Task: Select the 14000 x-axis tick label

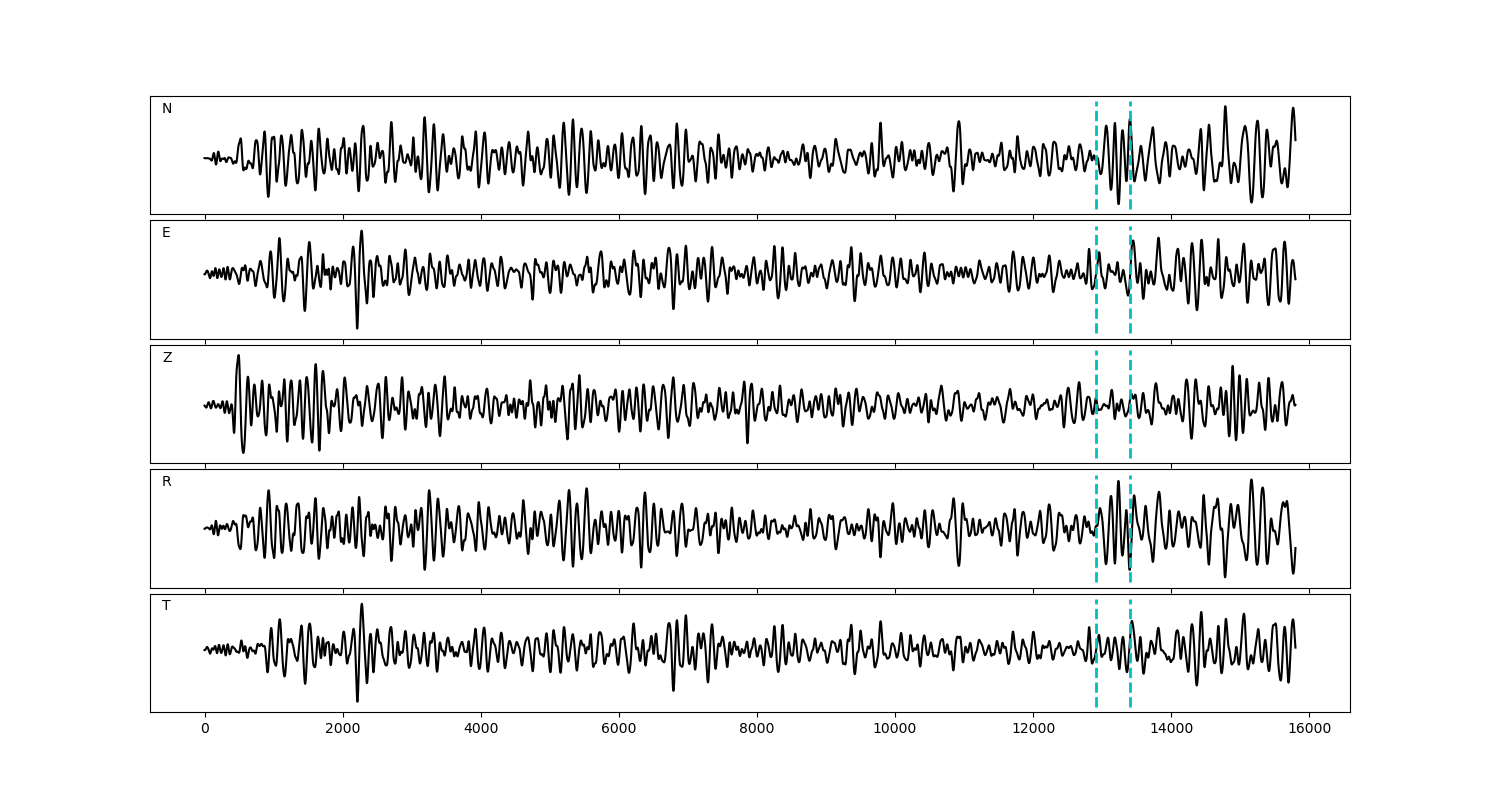Action: click(1171, 729)
